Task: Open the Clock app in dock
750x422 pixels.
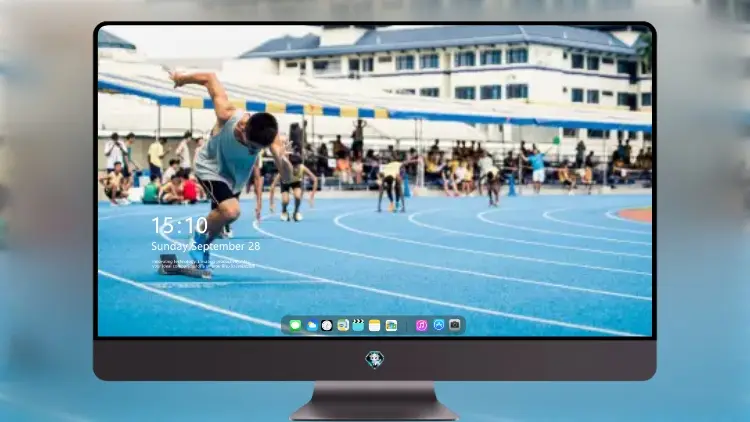Action: tap(327, 325)
